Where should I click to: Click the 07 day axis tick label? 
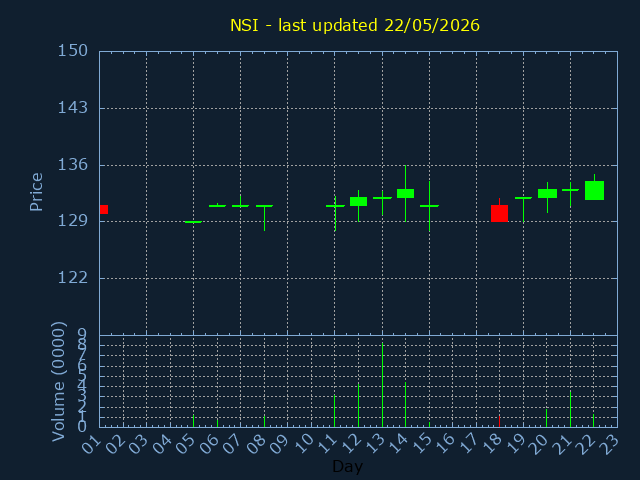(x=233, y=443)
